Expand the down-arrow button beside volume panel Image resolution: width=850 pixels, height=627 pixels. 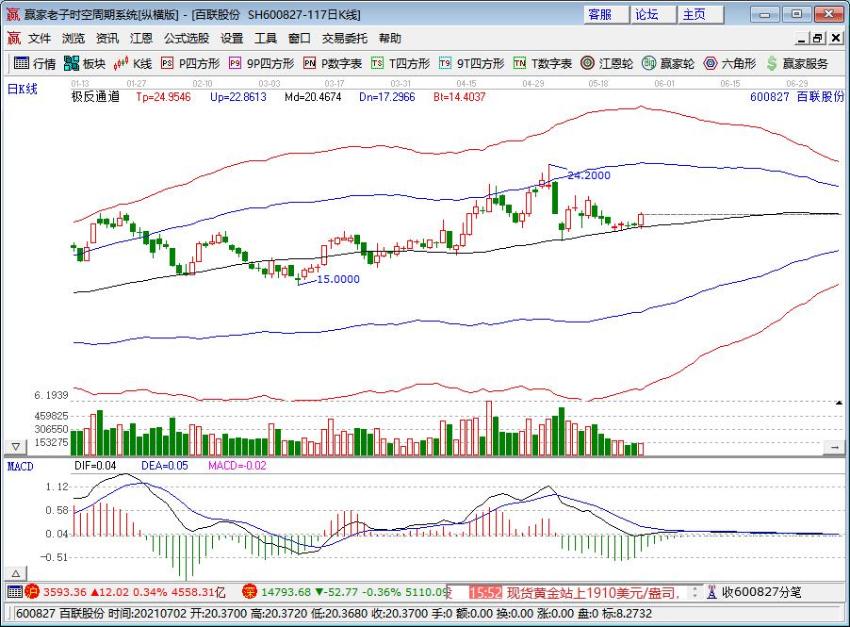(x=16, y=447)
